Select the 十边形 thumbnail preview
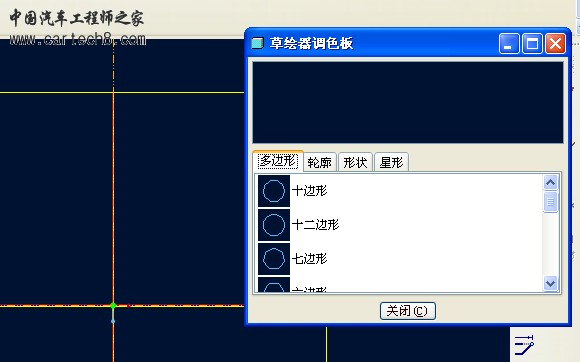 pos(274,191)
